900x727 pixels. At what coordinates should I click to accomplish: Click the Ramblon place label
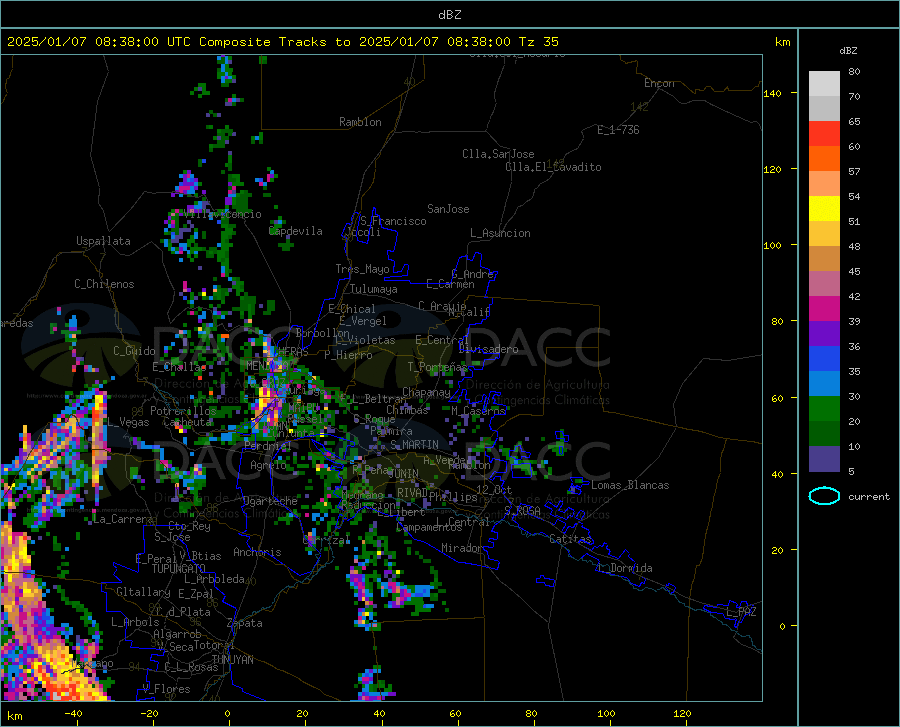[x=360, y=122]
